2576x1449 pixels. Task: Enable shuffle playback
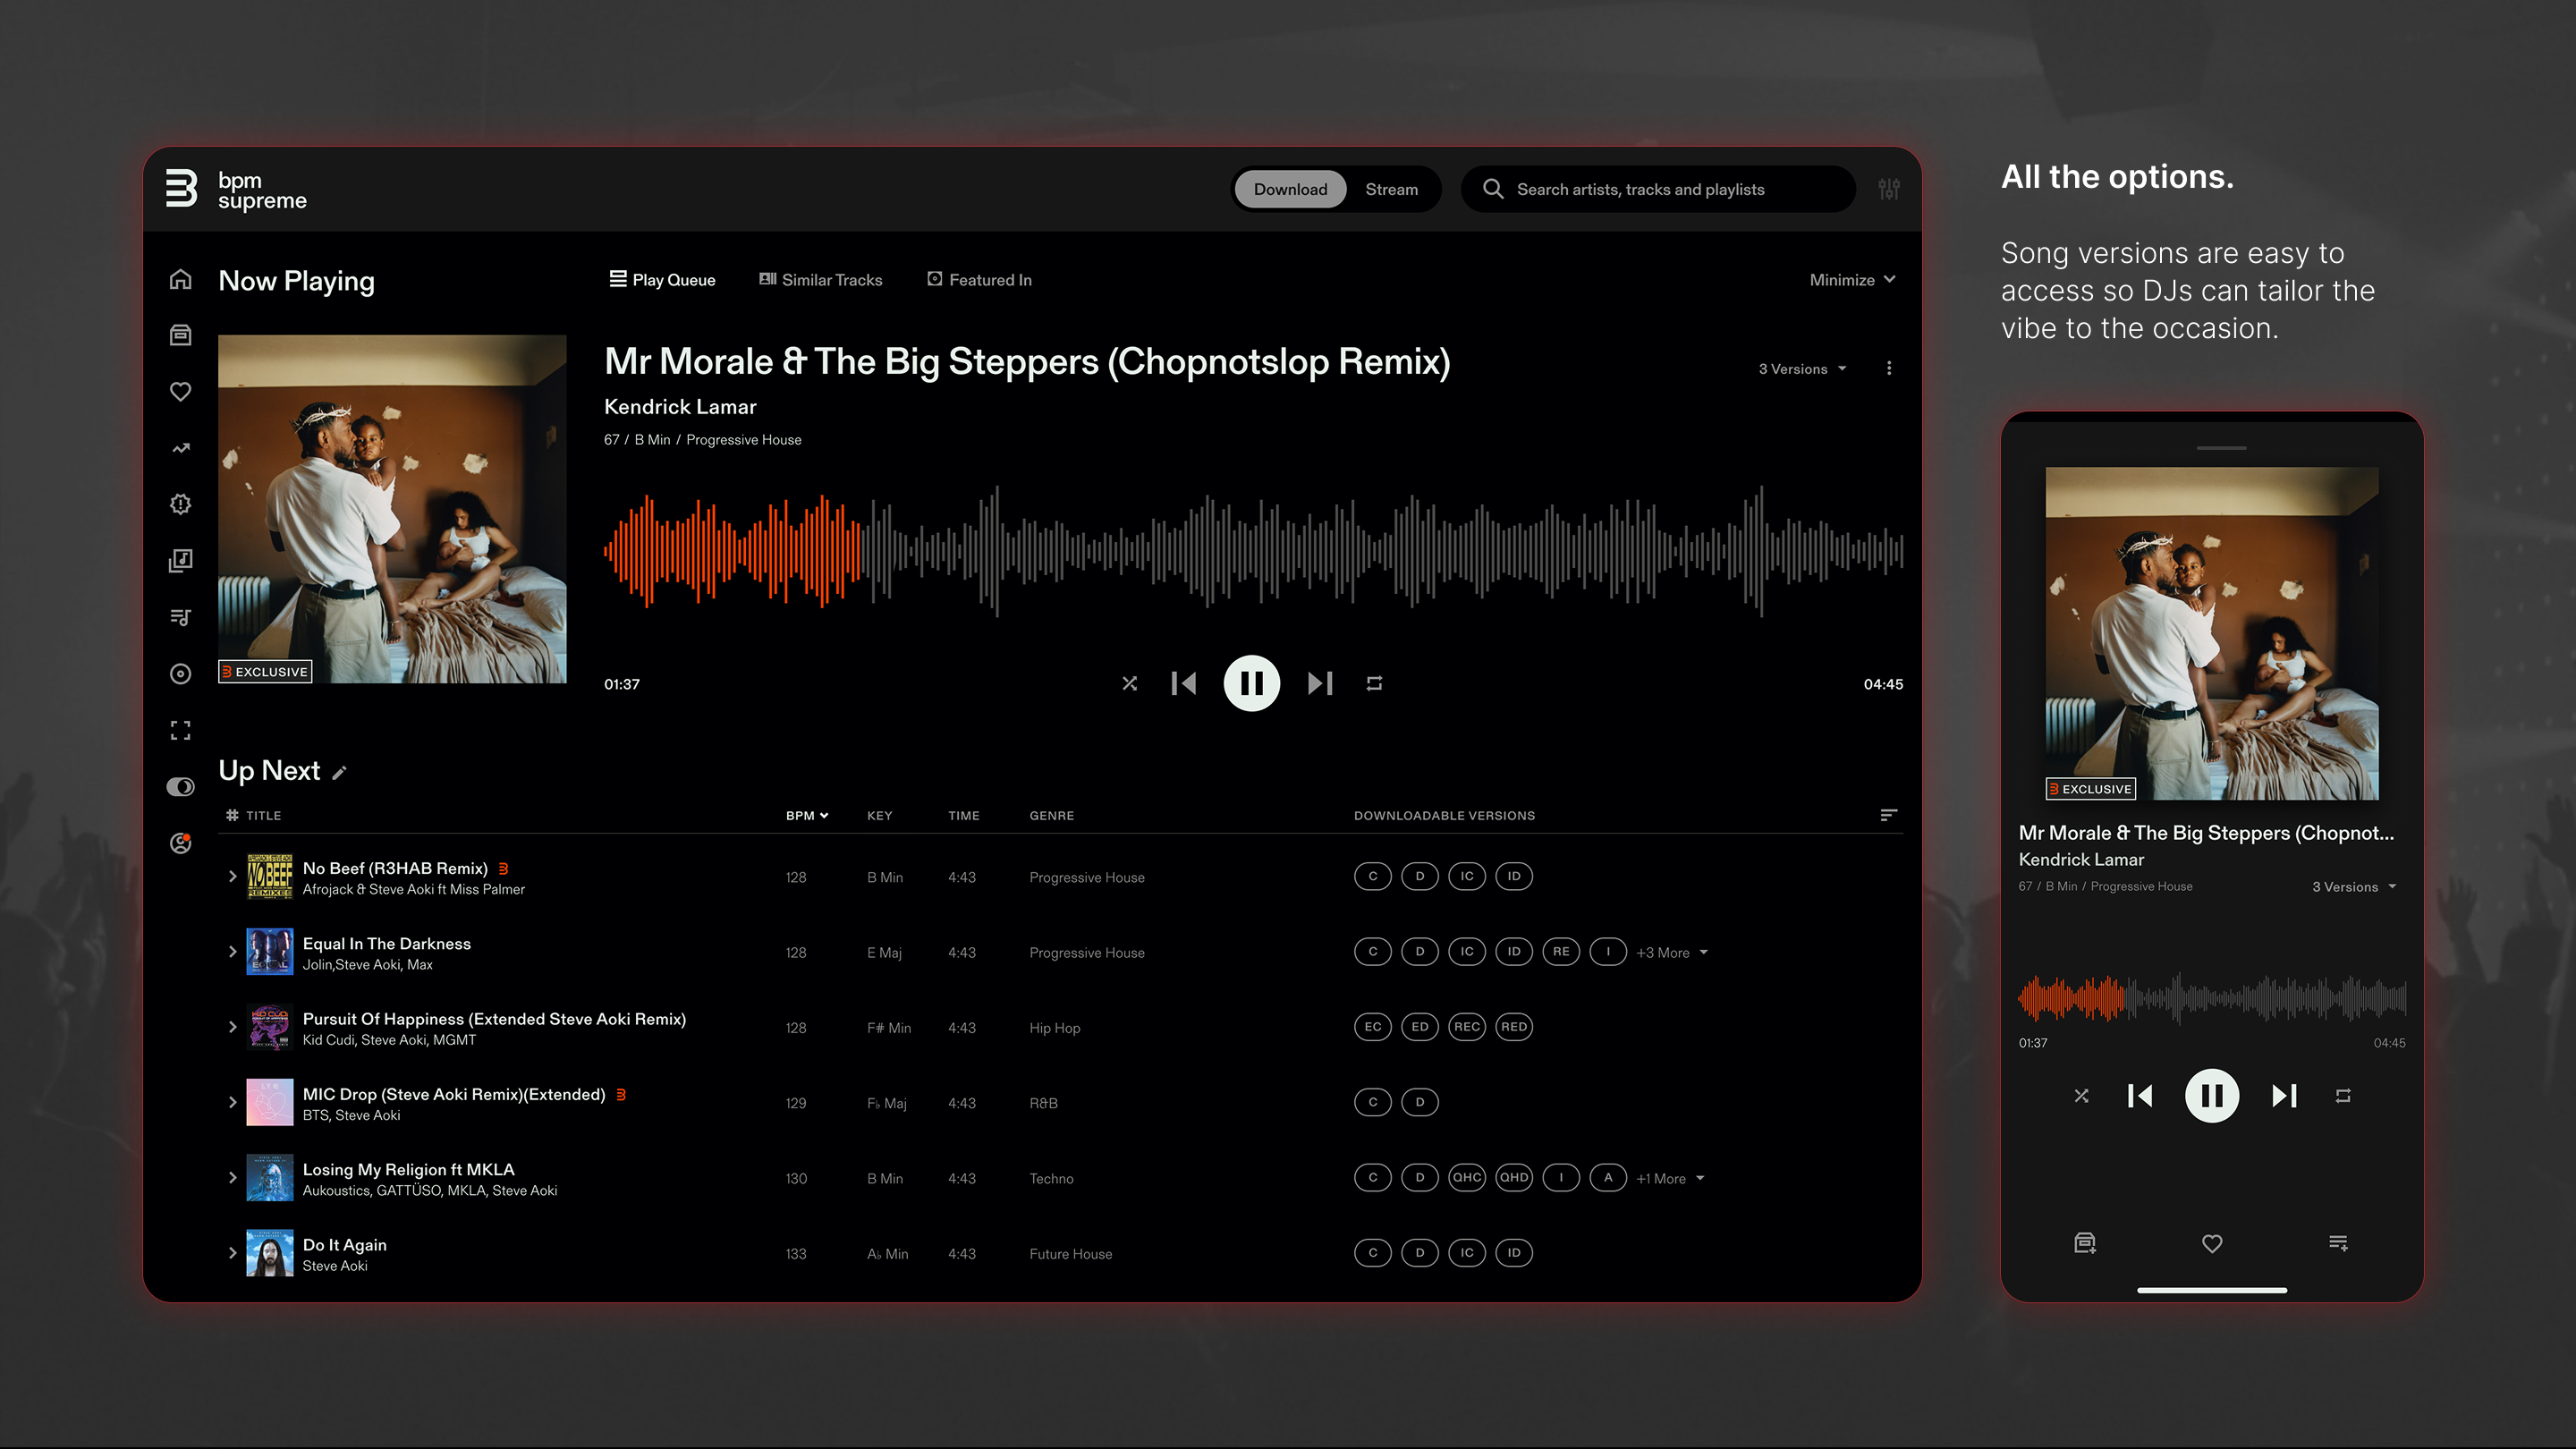[1130, 683]
